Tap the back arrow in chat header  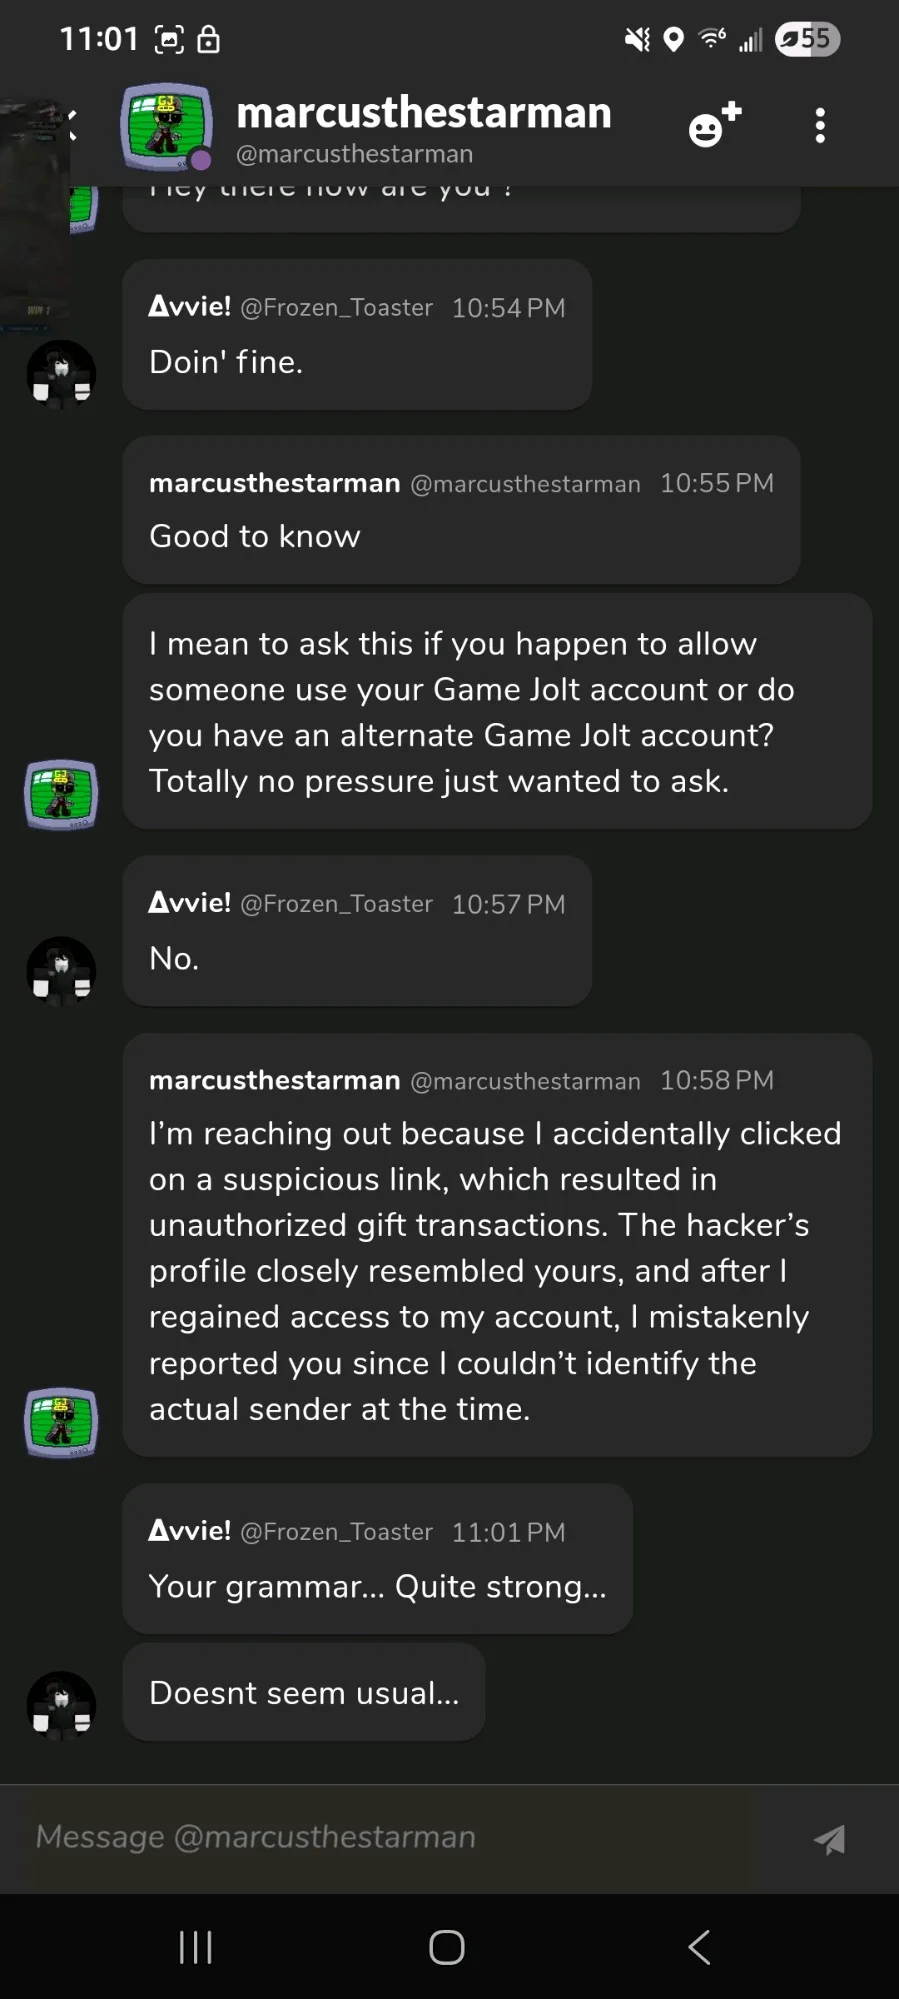[70, 125]
